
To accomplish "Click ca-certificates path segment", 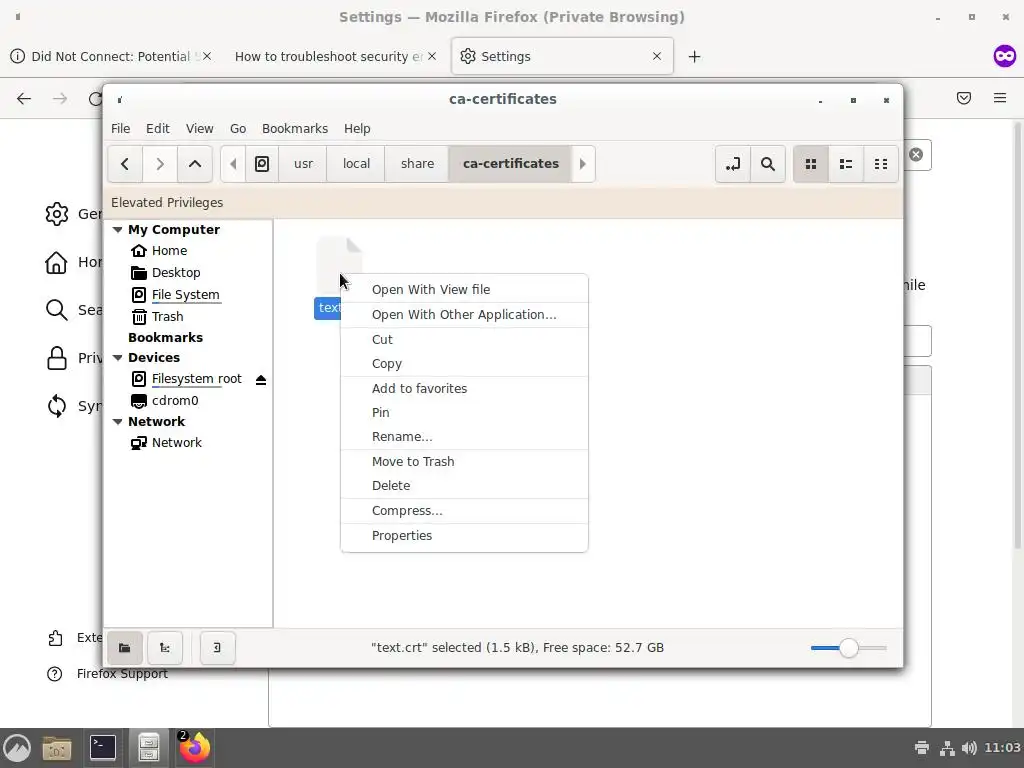I will point(511,164).
